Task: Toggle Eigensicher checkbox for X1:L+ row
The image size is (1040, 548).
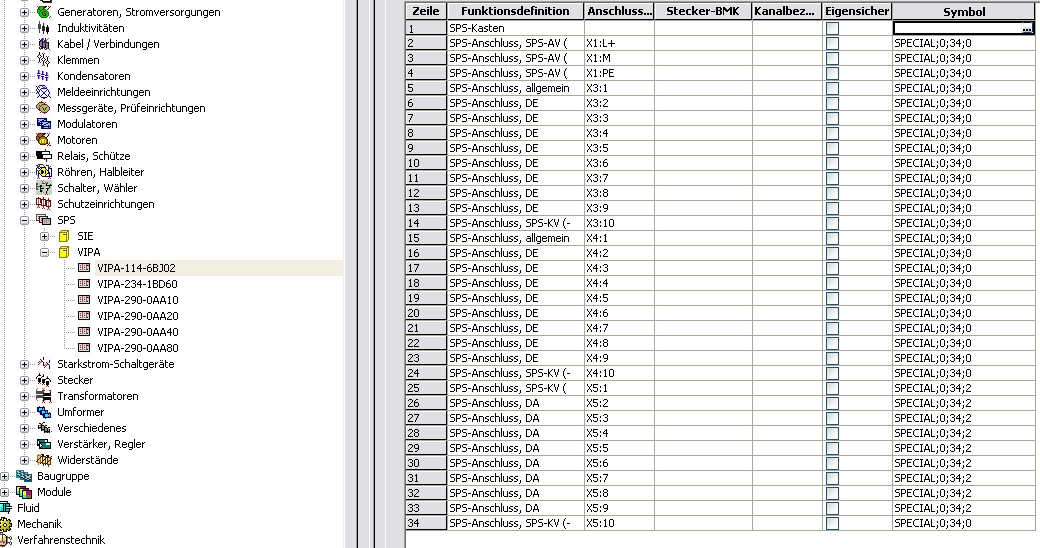Action: [832, 43]
